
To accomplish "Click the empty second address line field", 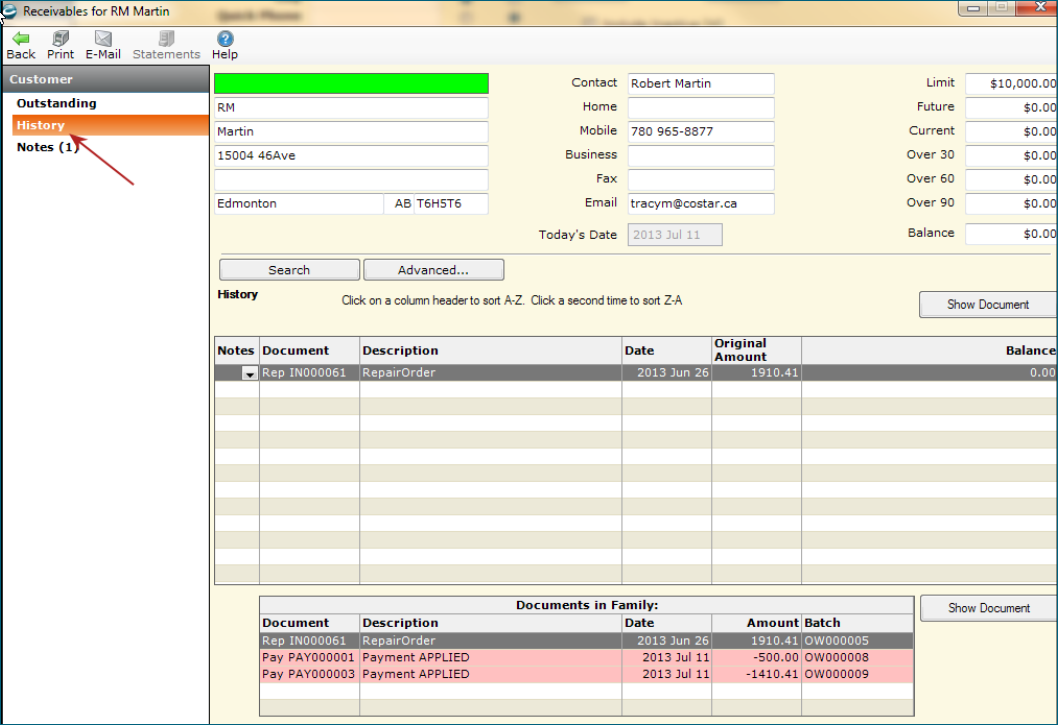I will pos(351,180).
